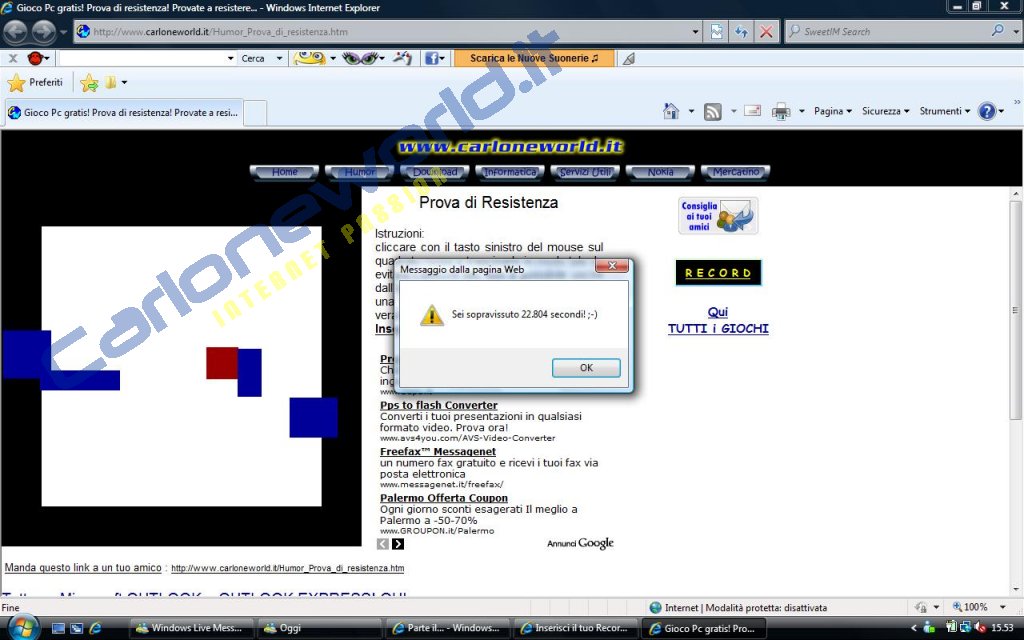The width and height of the screenshot is (1024, 640).
Task: Open the Humor site navigation tab
Action: click(x=360, y=172)
